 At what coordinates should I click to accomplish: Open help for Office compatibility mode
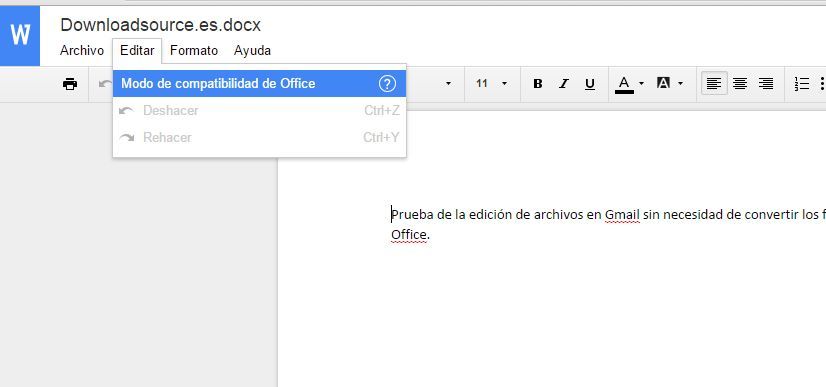coord(387,84)
